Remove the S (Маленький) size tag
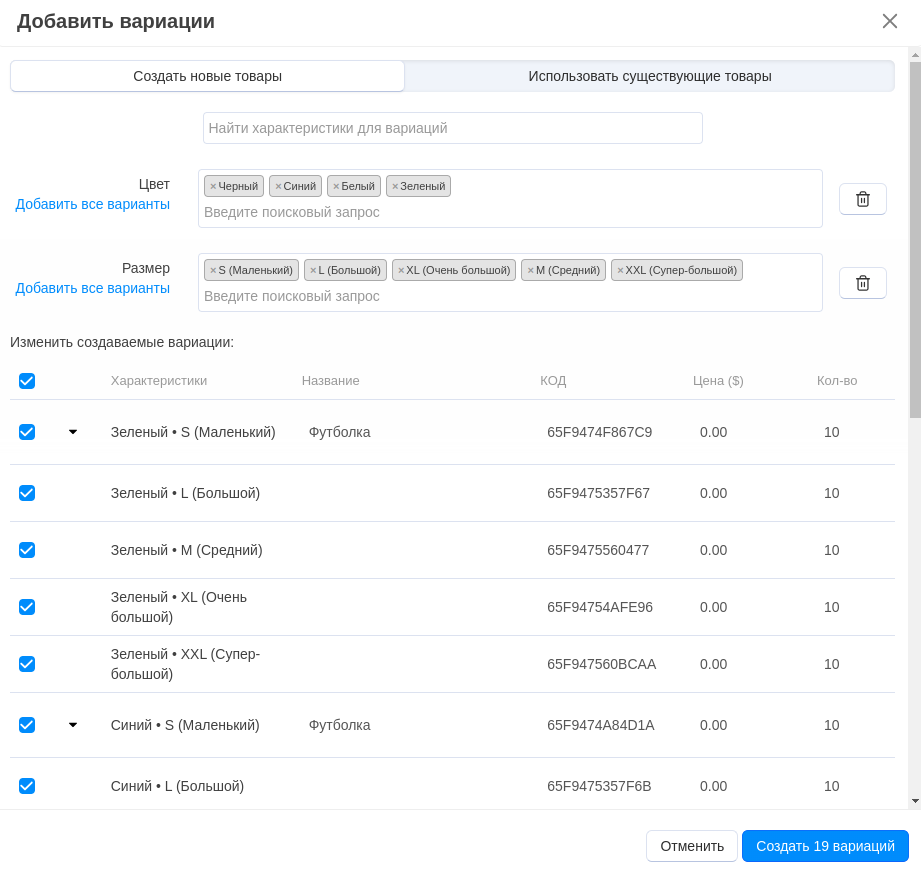The height and width of the screenshot is (878, 921). coord(213,270)
